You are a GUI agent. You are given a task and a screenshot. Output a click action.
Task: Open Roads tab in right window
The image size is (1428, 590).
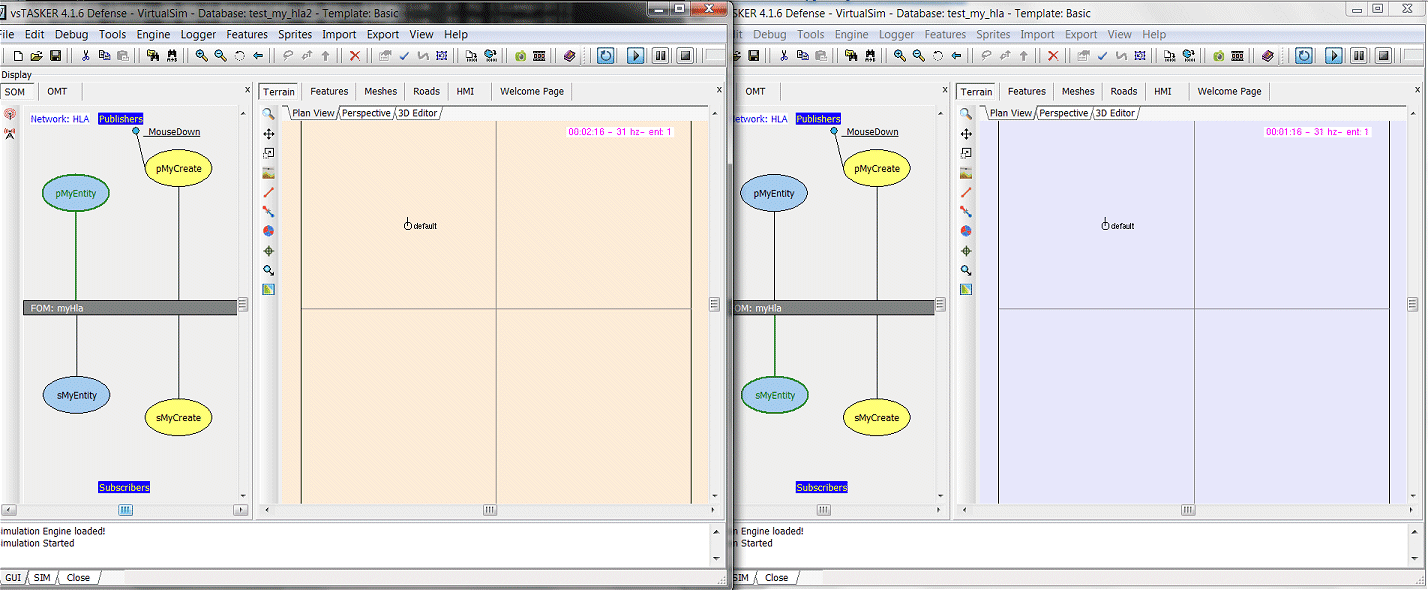click(x=1124, y=91)
